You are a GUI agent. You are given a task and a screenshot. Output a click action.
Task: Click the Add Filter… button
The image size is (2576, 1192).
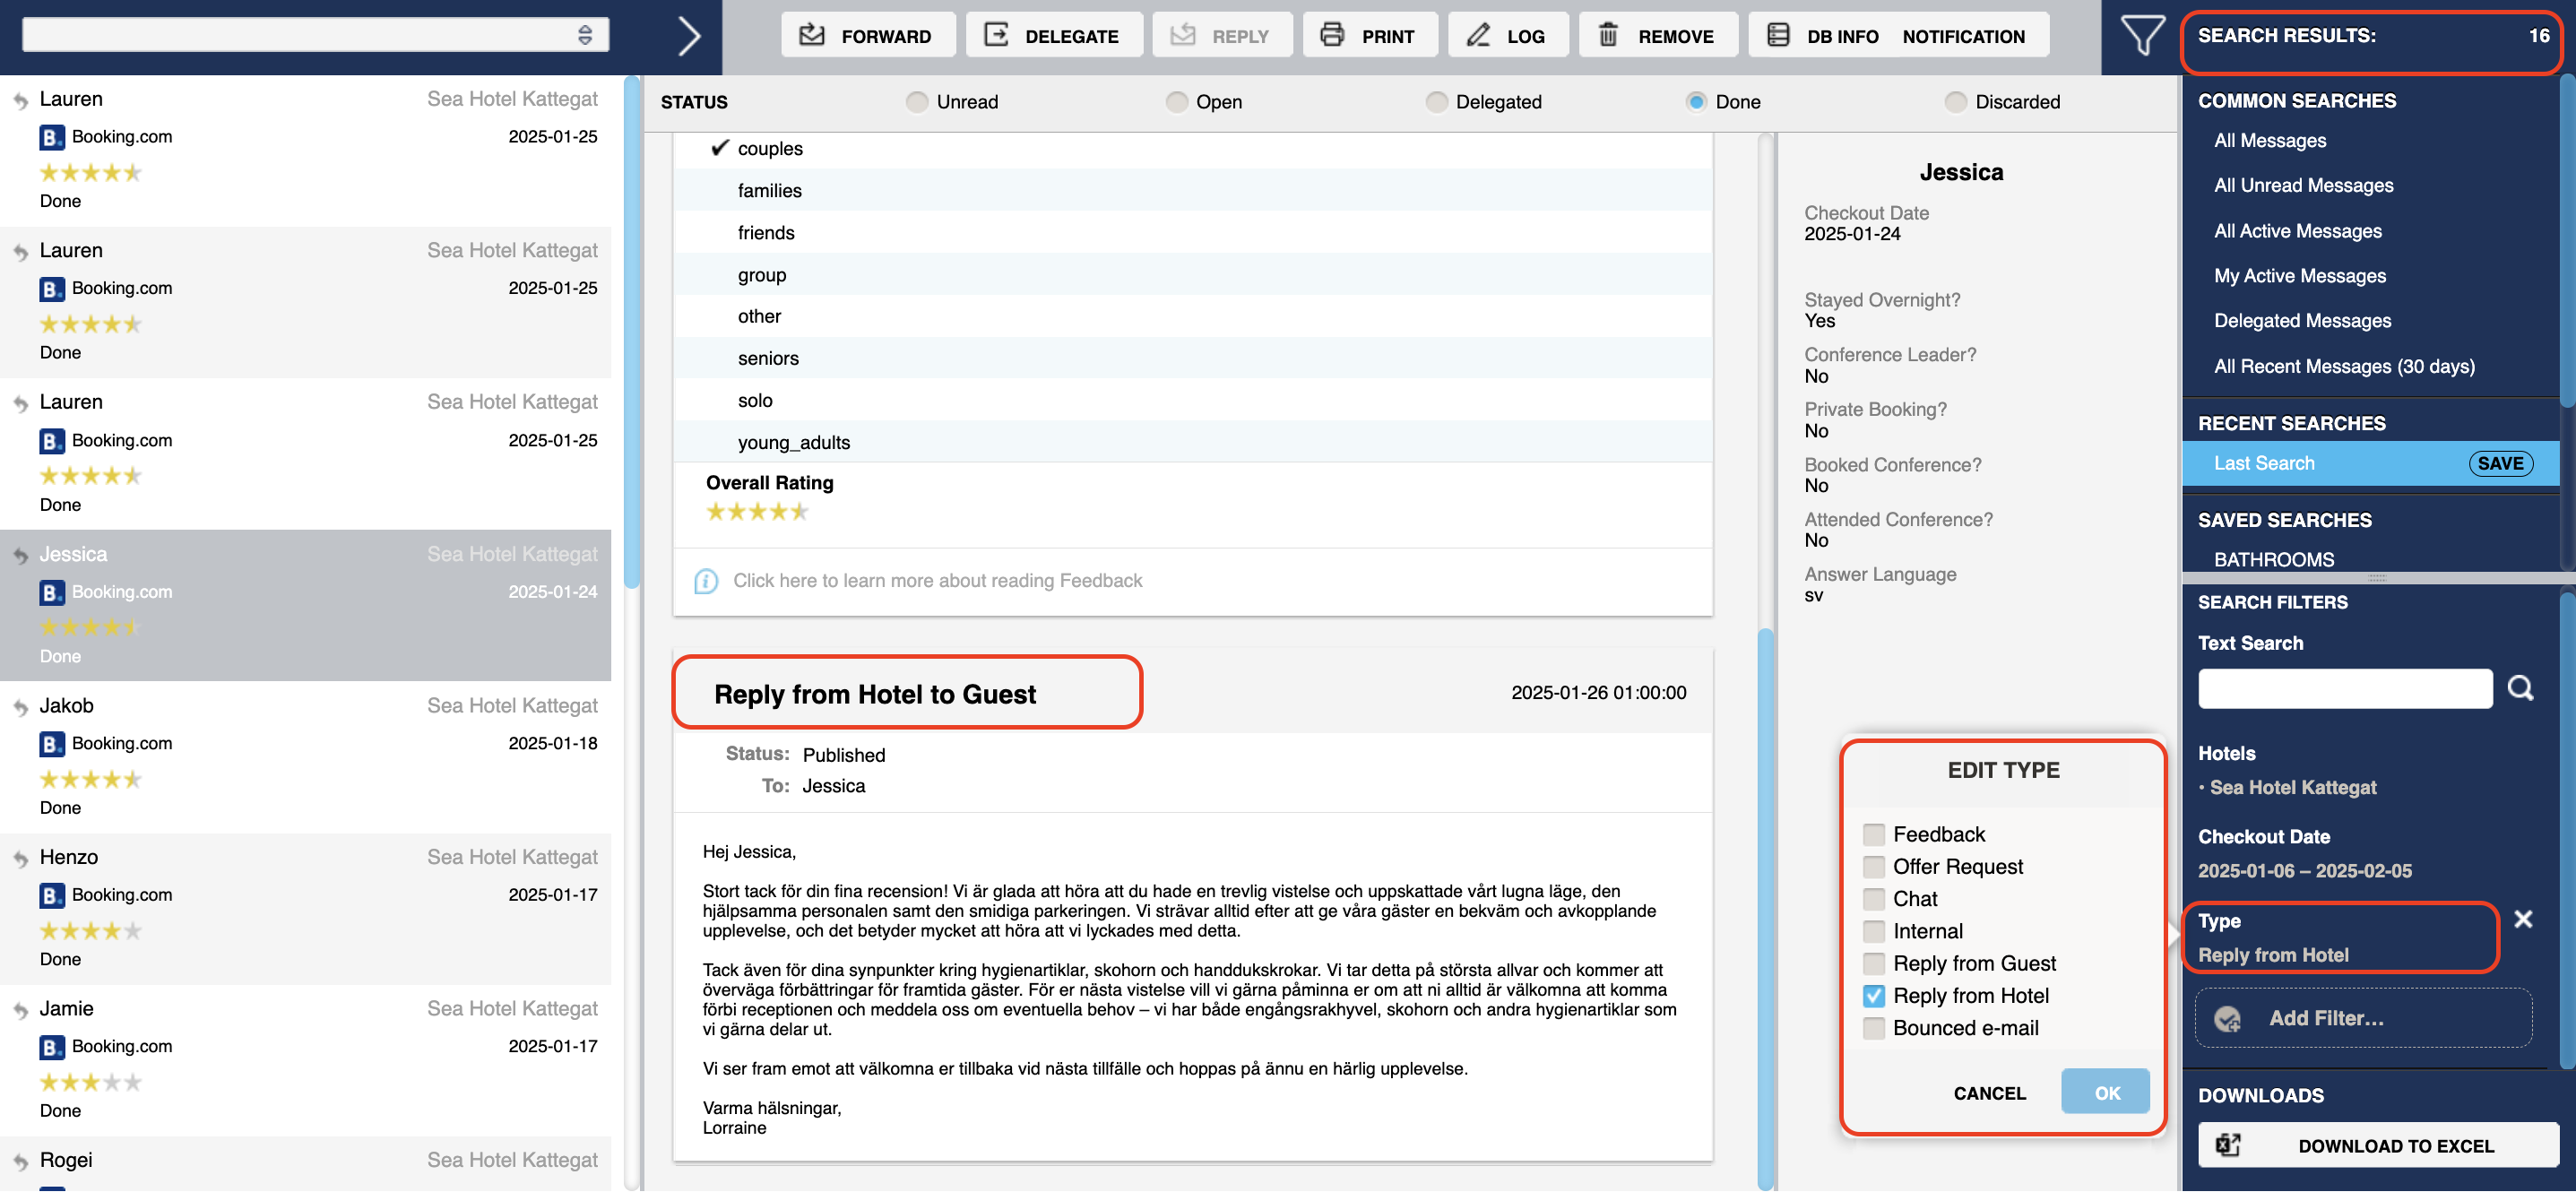tap(2363, 1018)
